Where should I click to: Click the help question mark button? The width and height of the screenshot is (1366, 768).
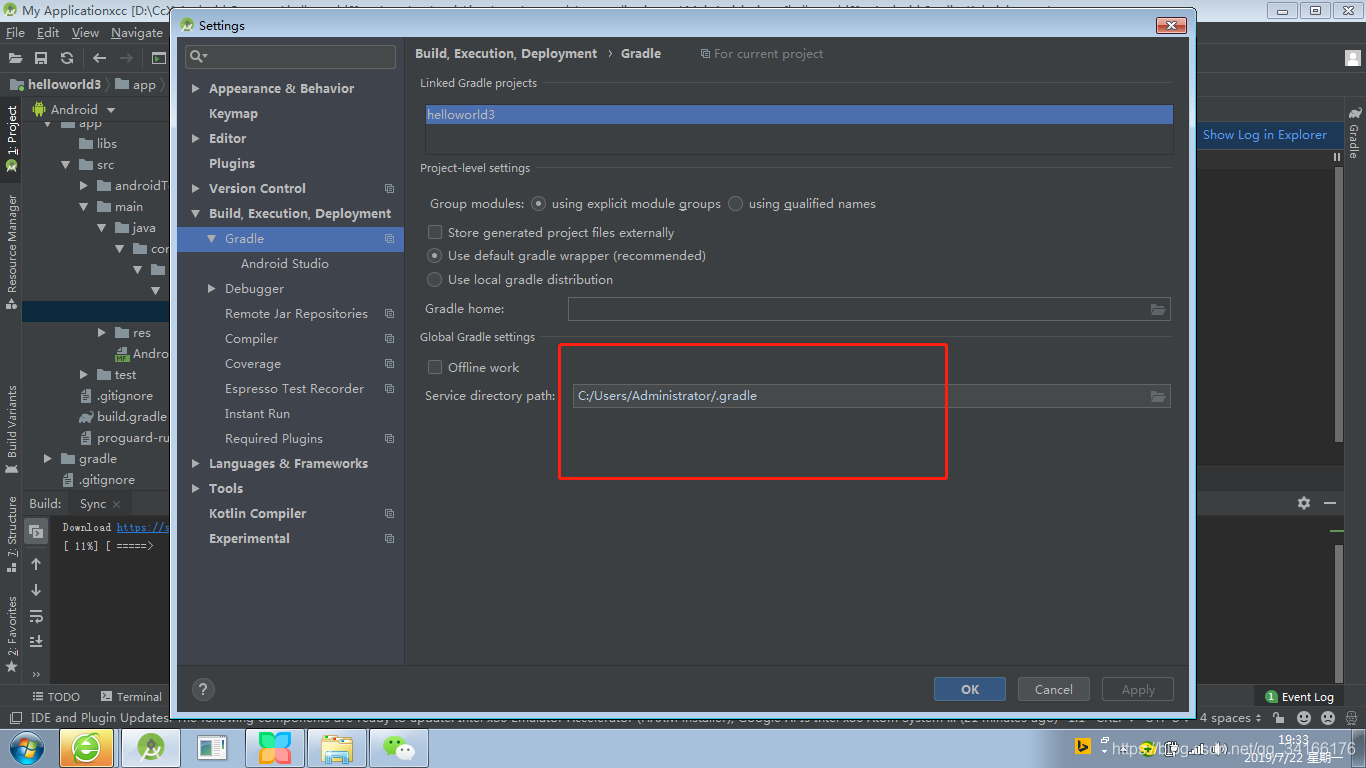203,689
